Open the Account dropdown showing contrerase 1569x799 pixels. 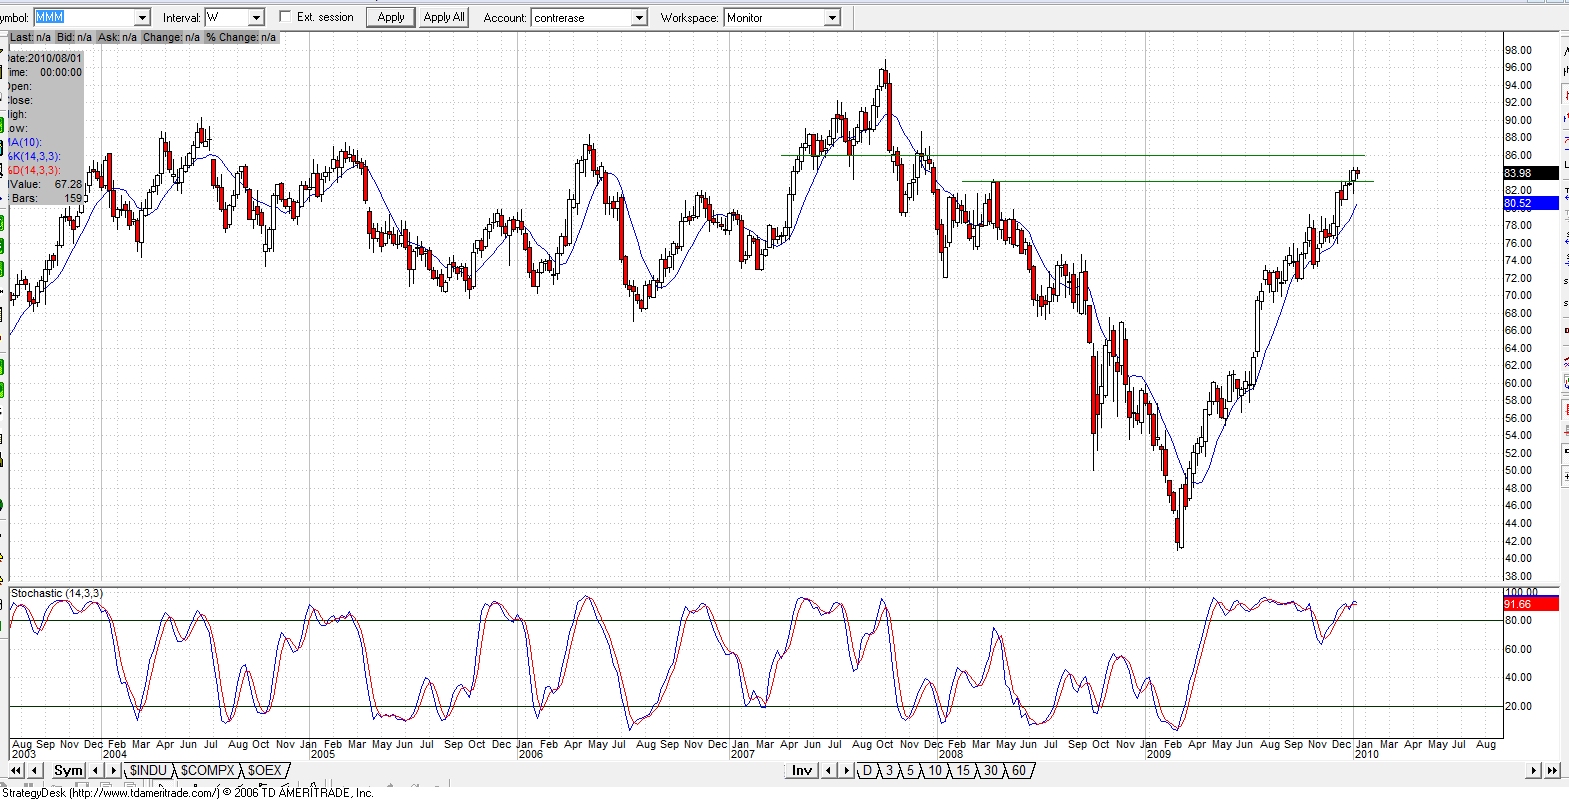[x=639, y=18]
